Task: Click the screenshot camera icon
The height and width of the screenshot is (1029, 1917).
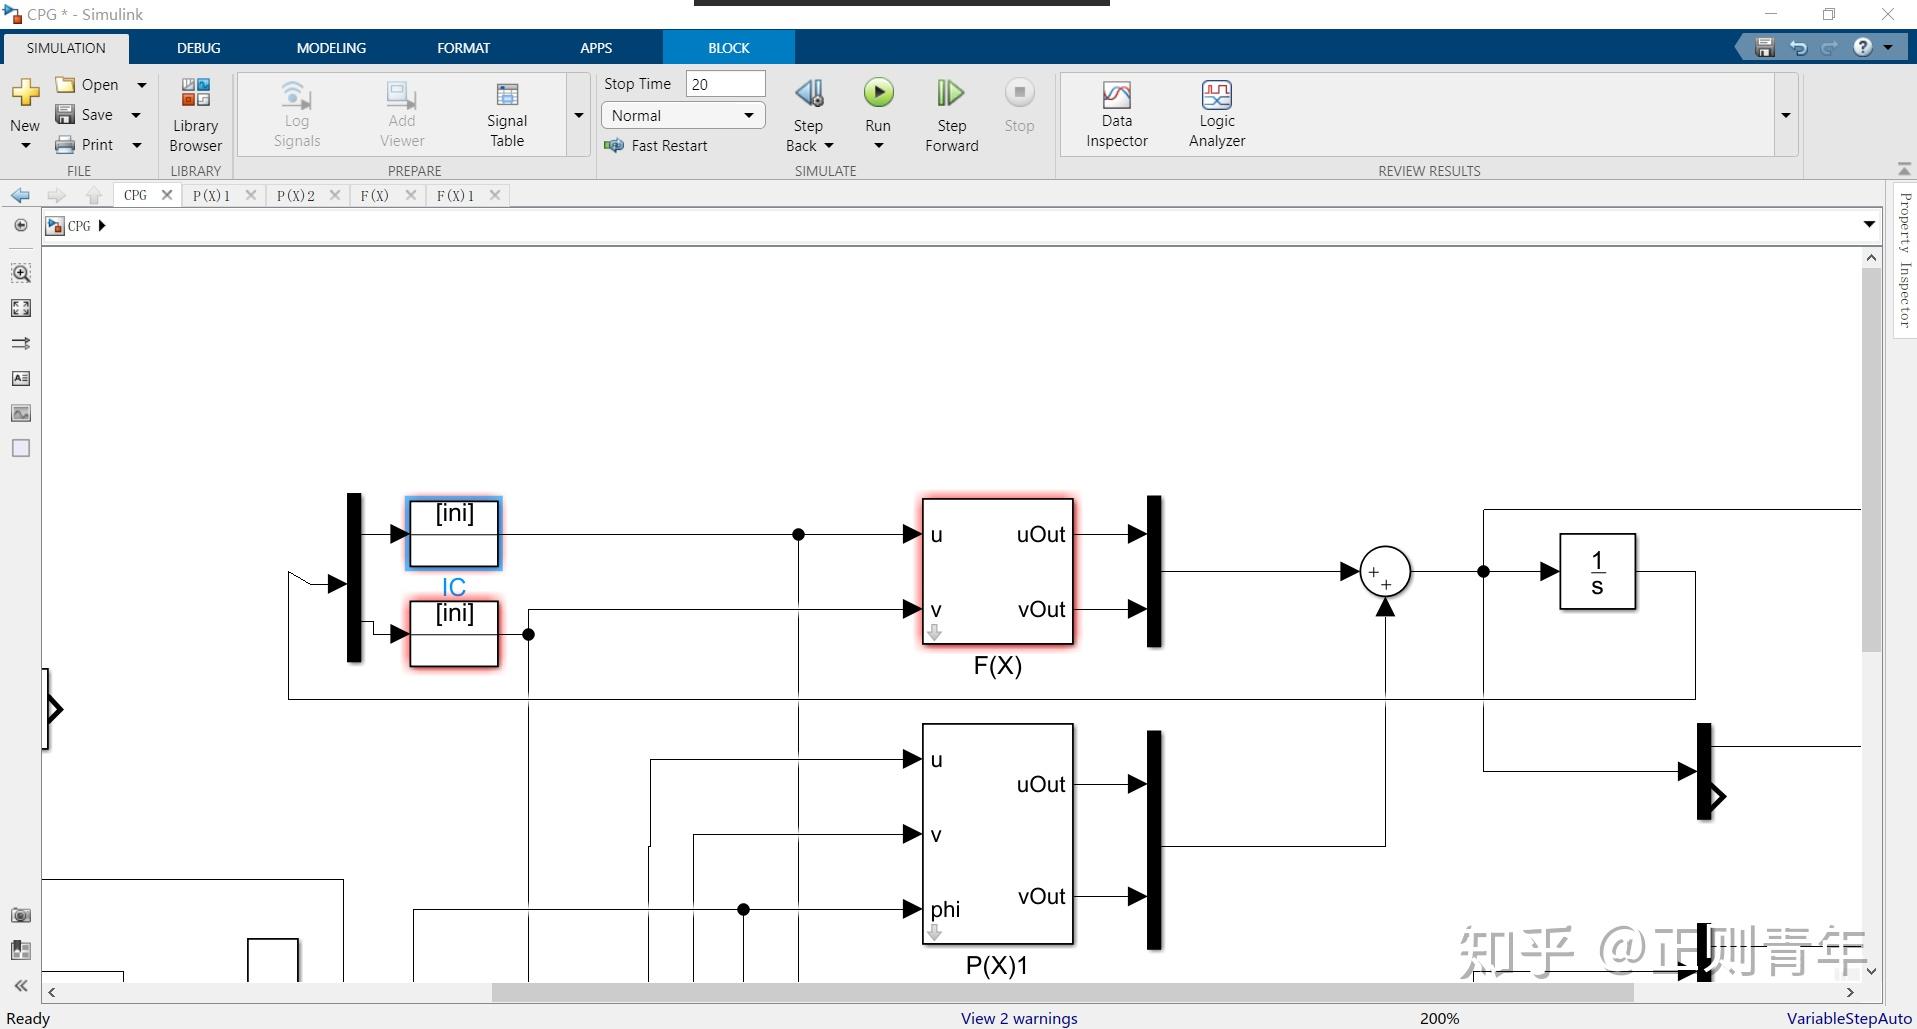Action: pyautogui.click(x=21, y=915)
